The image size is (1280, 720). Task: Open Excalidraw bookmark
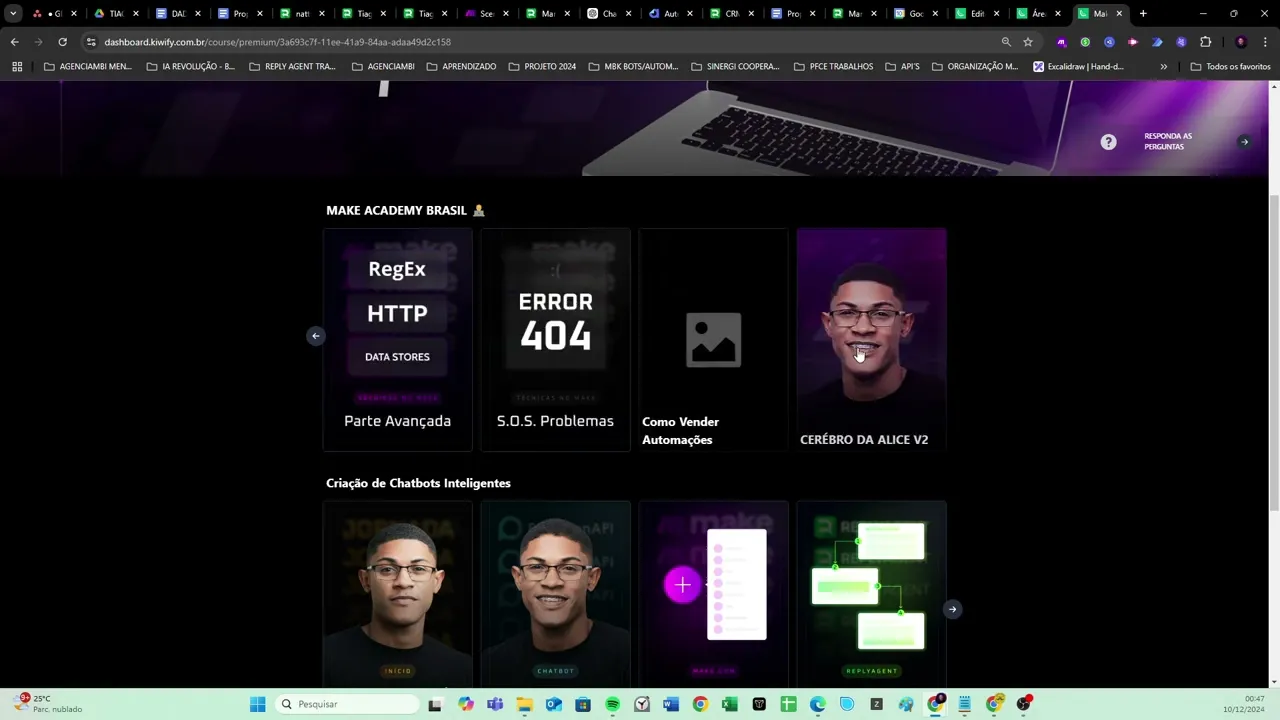[x=1078, y=66]
